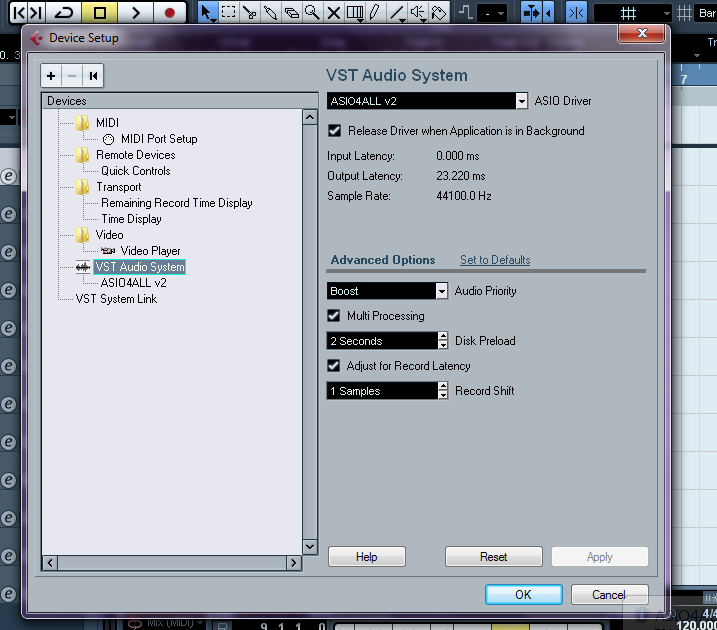717x630 pixels.
Task: Select VST Audio System entry
Action: [x=139, y=267]
